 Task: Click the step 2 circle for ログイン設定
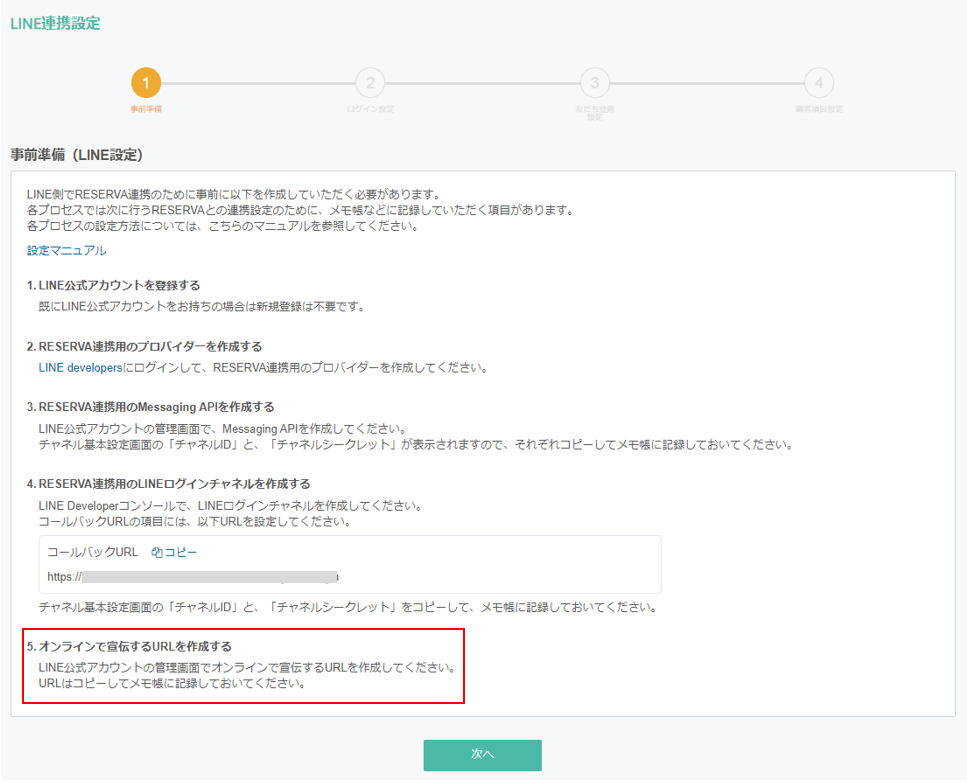coord(370,83)
